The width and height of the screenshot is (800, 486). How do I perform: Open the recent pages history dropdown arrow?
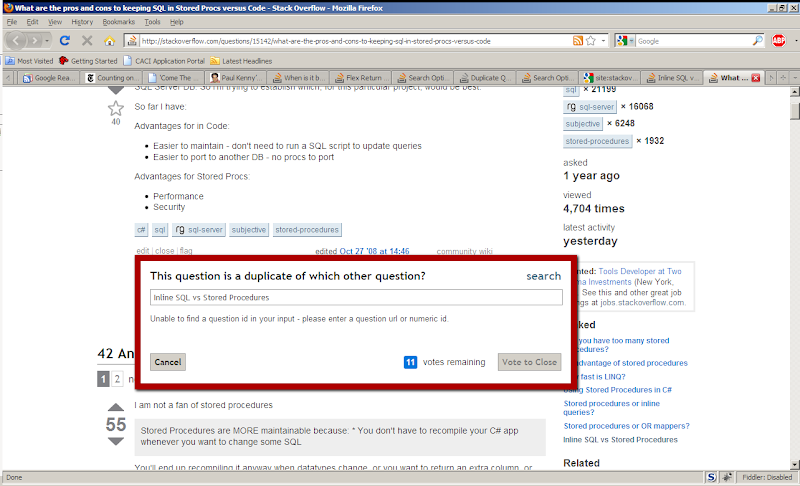tap(47, 40)
